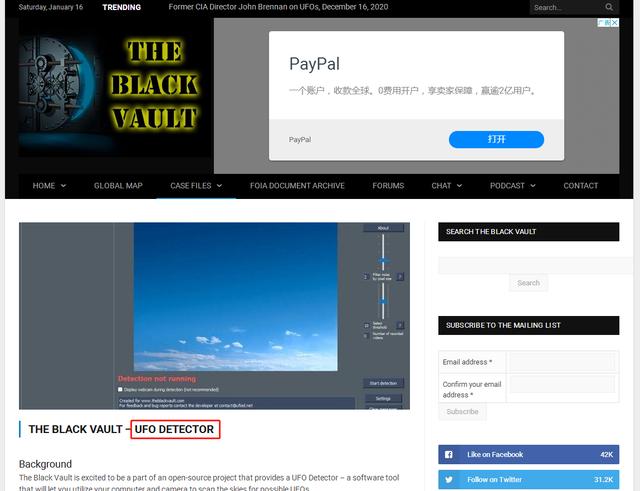Close the PayPal ad via X icon
Viewport: 640px width, 491px height.
(x=614, y=23)
